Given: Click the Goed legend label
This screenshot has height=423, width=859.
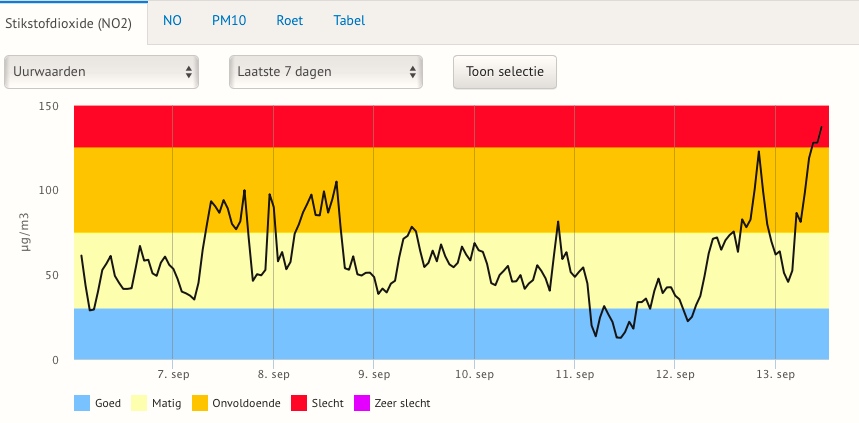Looking at the screenshot, I should 107,403.
